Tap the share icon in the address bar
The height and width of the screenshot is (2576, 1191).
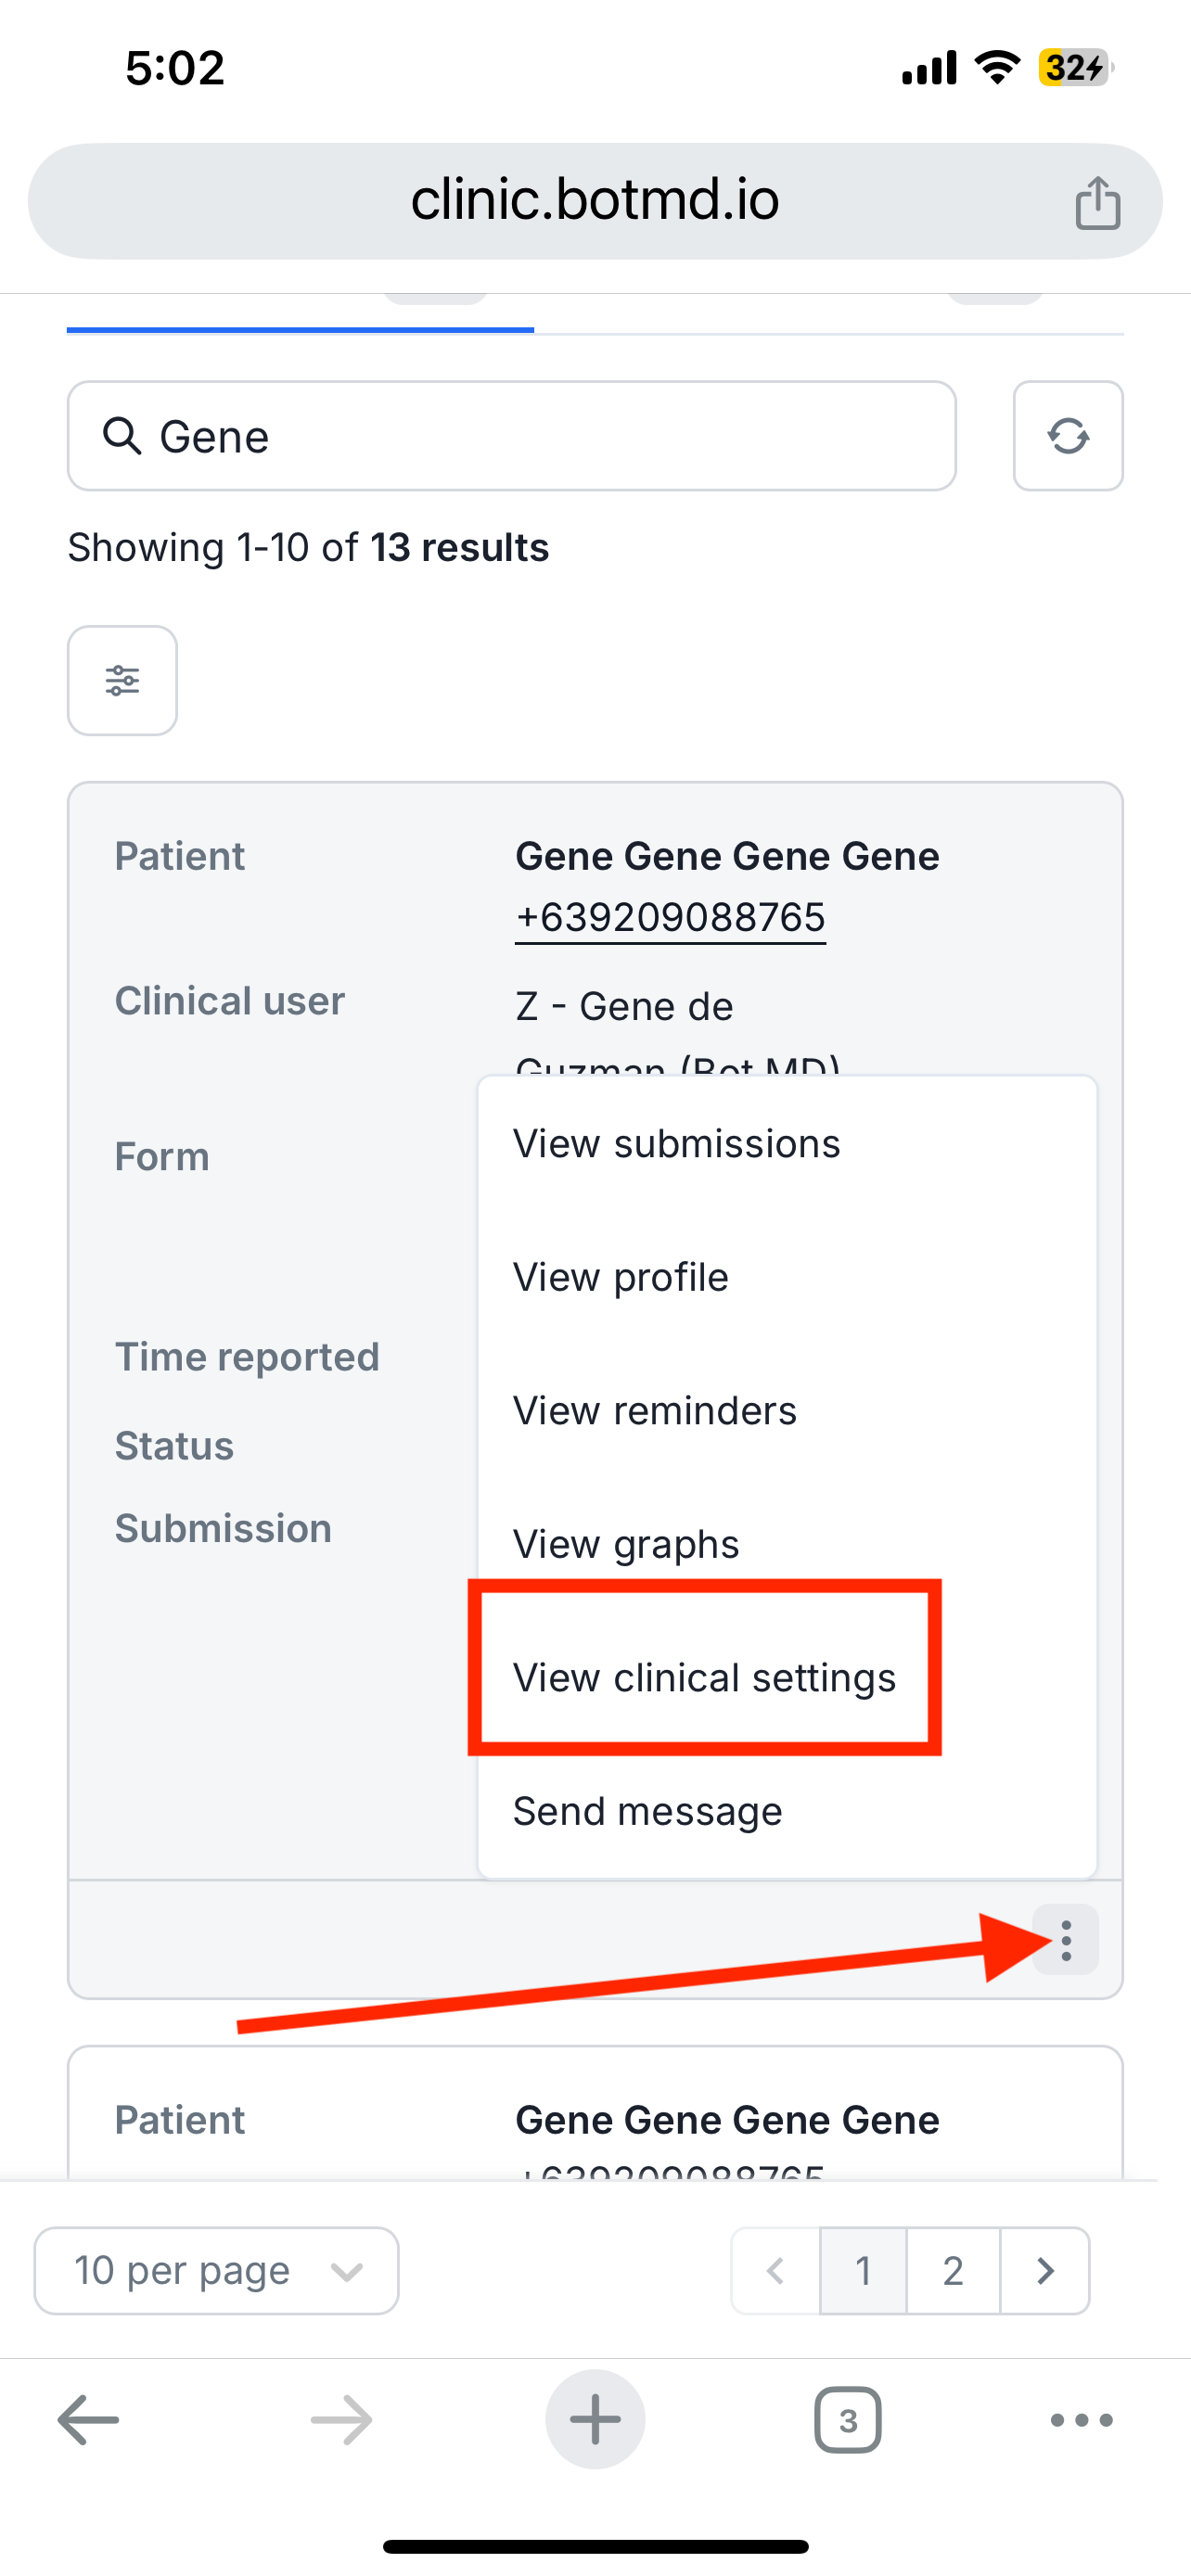coord(1098,200)
